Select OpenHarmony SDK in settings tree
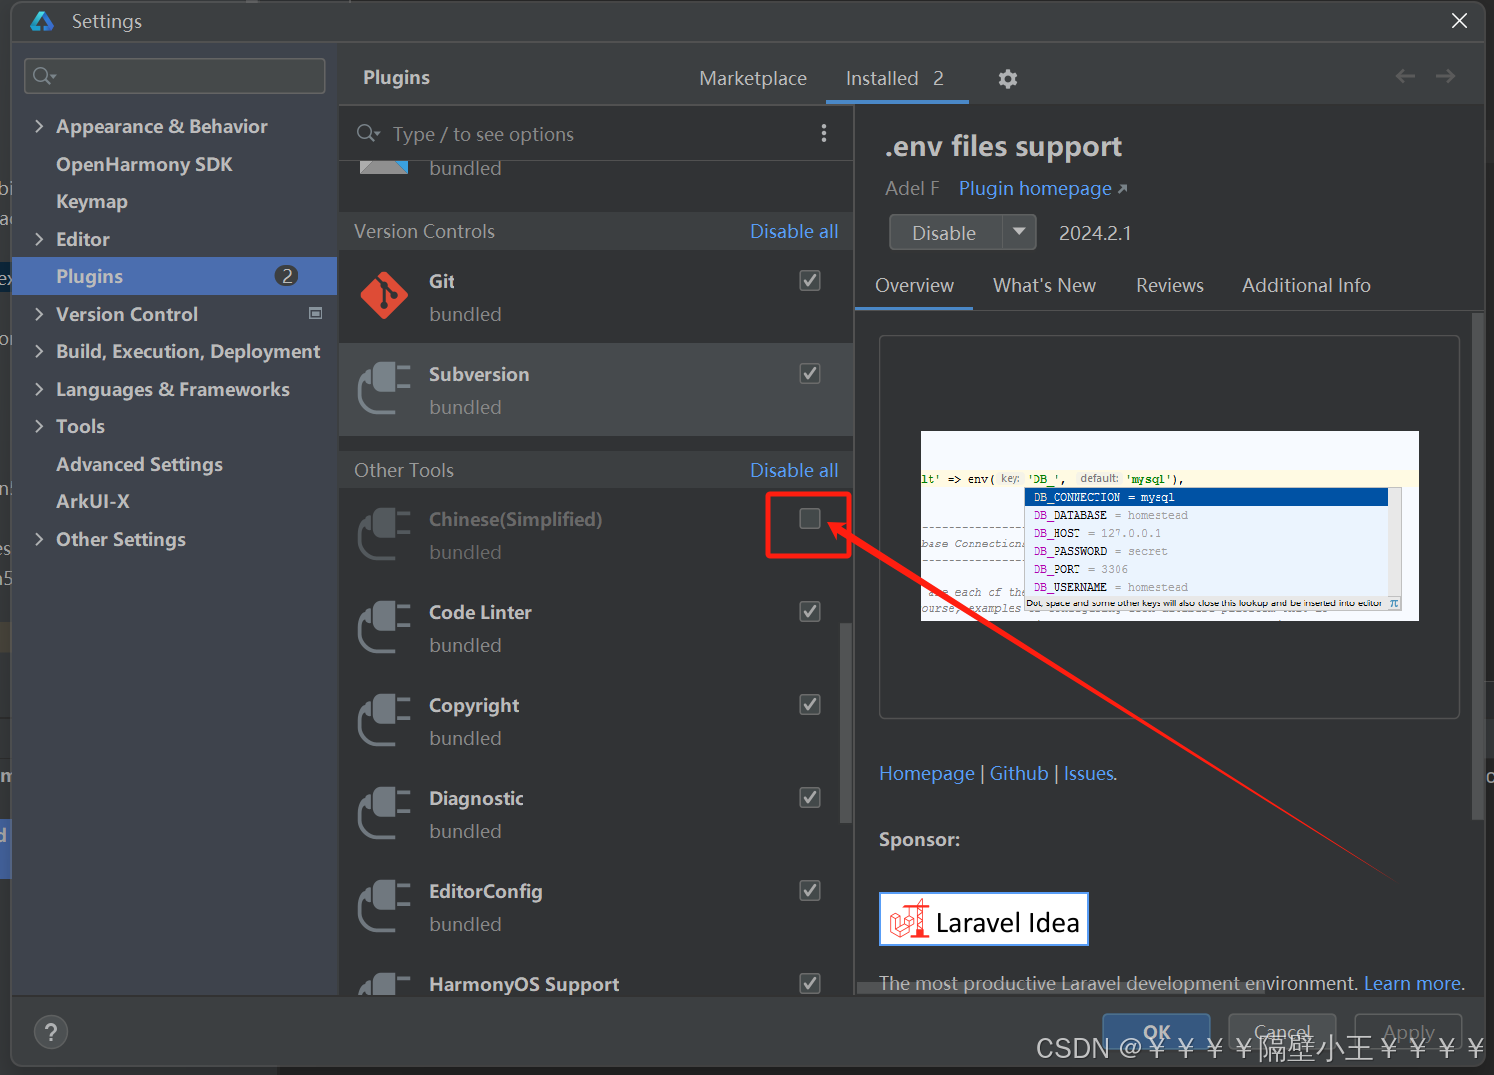Screen dimensions: 1494x1075 pyautogui.click(x=174, y=164)
